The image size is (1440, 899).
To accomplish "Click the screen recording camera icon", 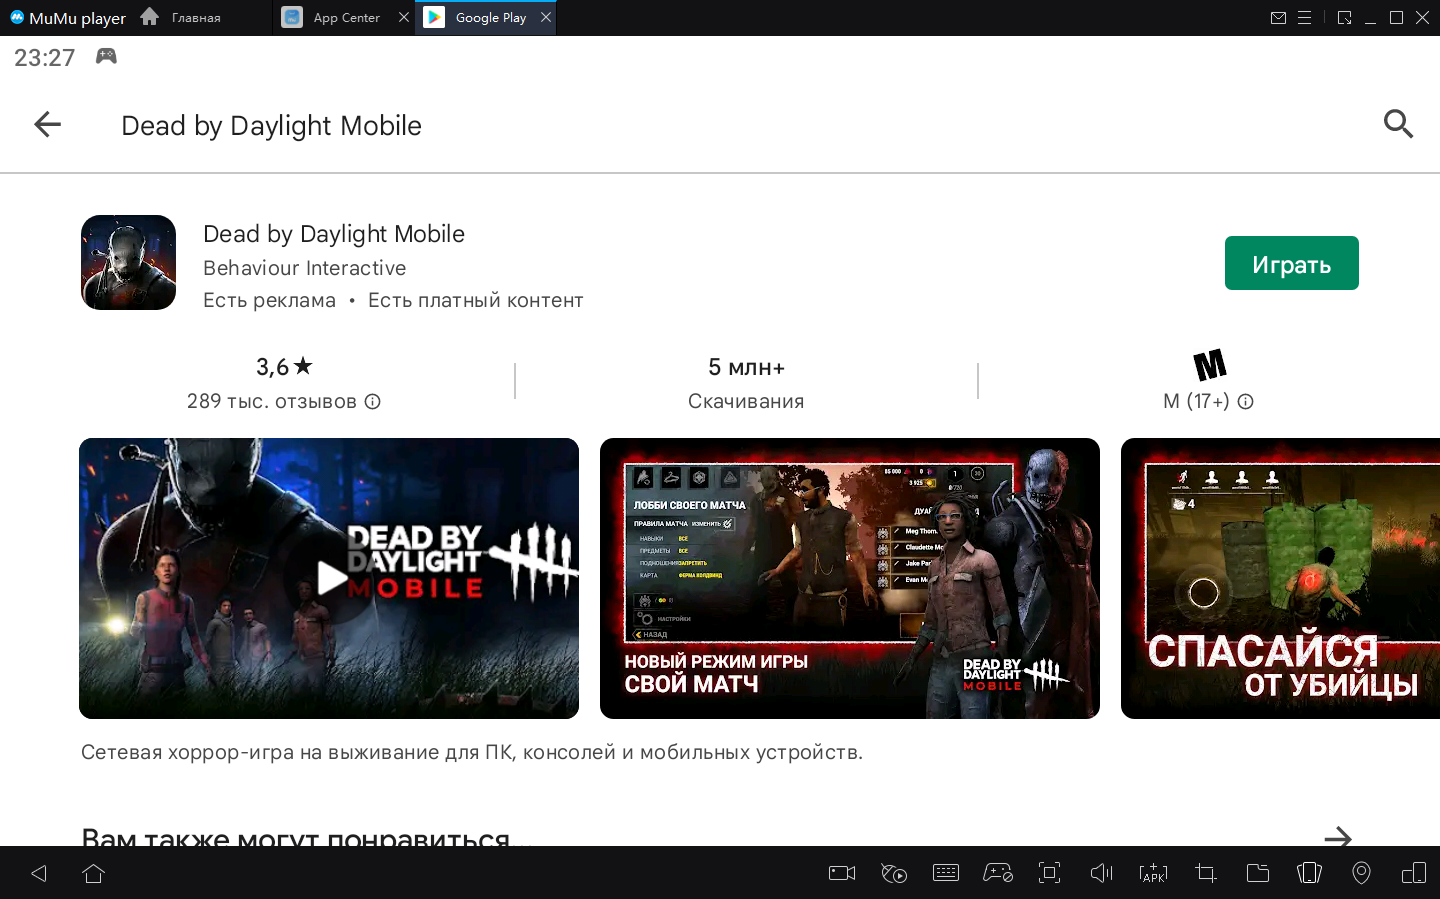I will [842, 873].
